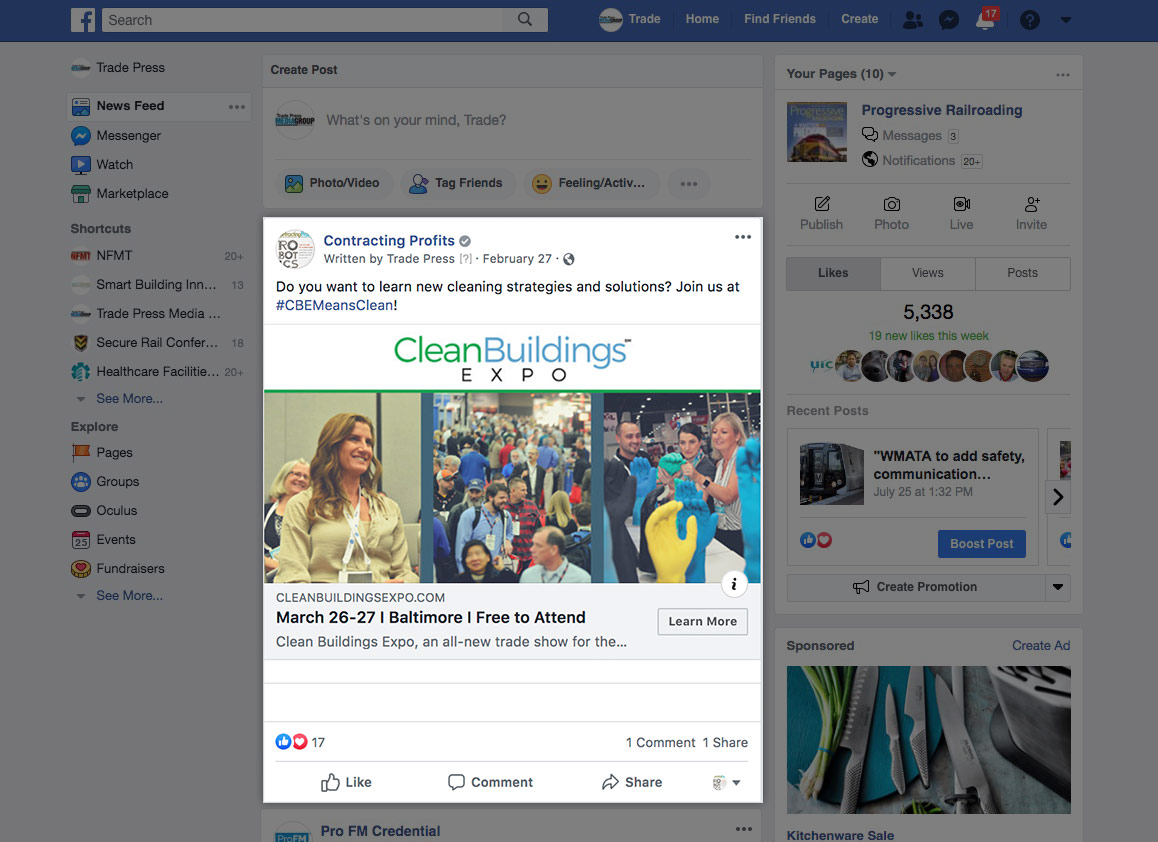Click the Feeling/Activ... button
The image size is (1158, 842).
[x=592, y=183]
